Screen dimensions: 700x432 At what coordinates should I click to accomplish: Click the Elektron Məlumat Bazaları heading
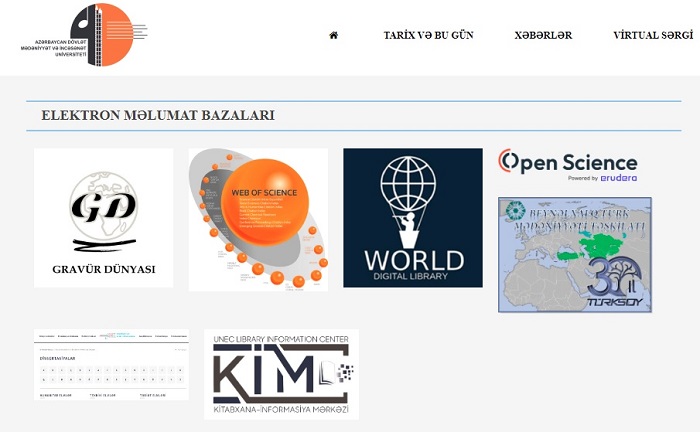pyautogui.click(x=157, y=116)
